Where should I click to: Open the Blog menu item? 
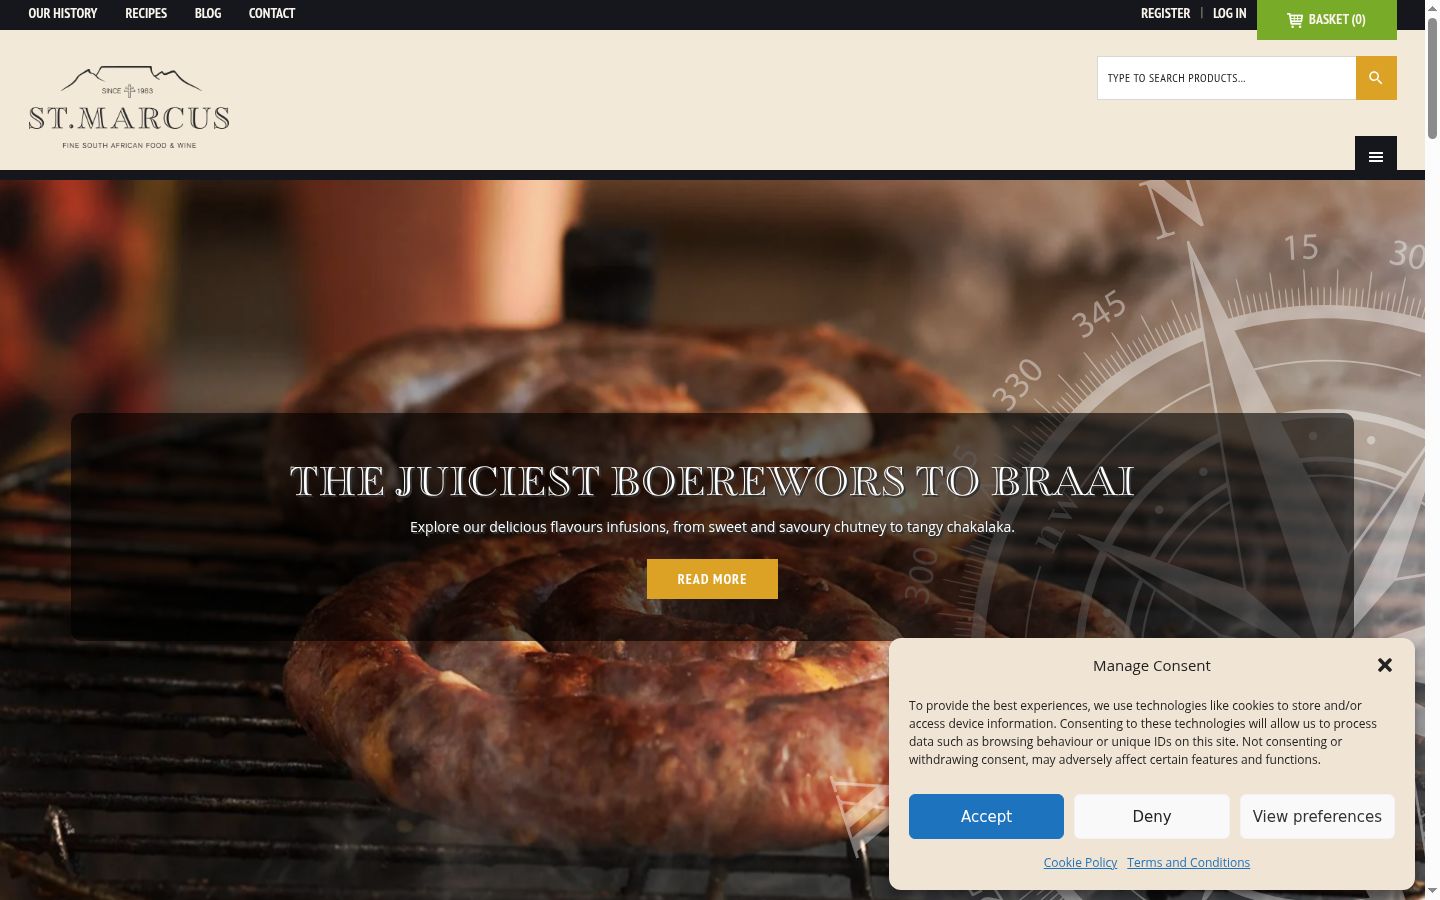208,13
